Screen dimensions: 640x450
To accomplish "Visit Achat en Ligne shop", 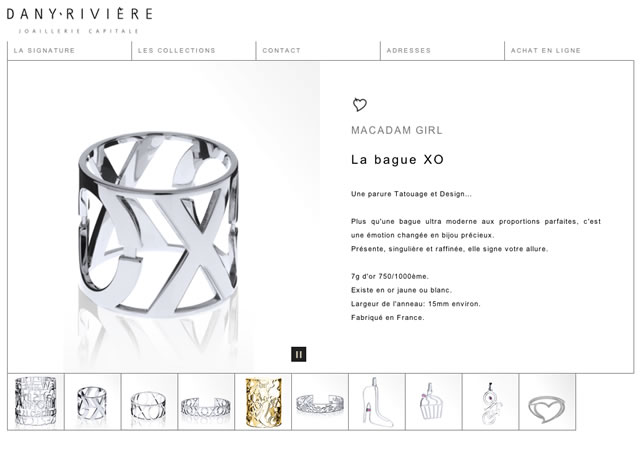I will click(546, 51).
